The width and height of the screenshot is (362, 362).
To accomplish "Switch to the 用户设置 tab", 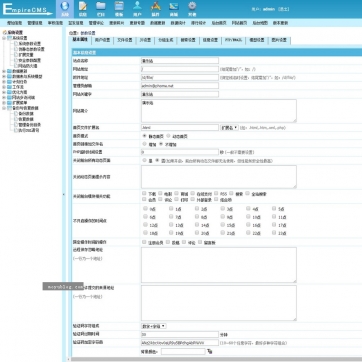I will click(x=102, y=40).
